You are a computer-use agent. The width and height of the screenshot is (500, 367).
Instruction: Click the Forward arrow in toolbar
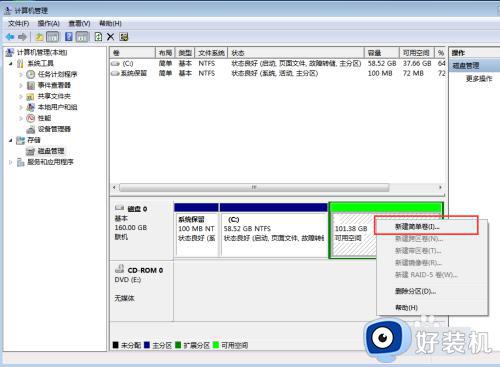coord(22,37)
